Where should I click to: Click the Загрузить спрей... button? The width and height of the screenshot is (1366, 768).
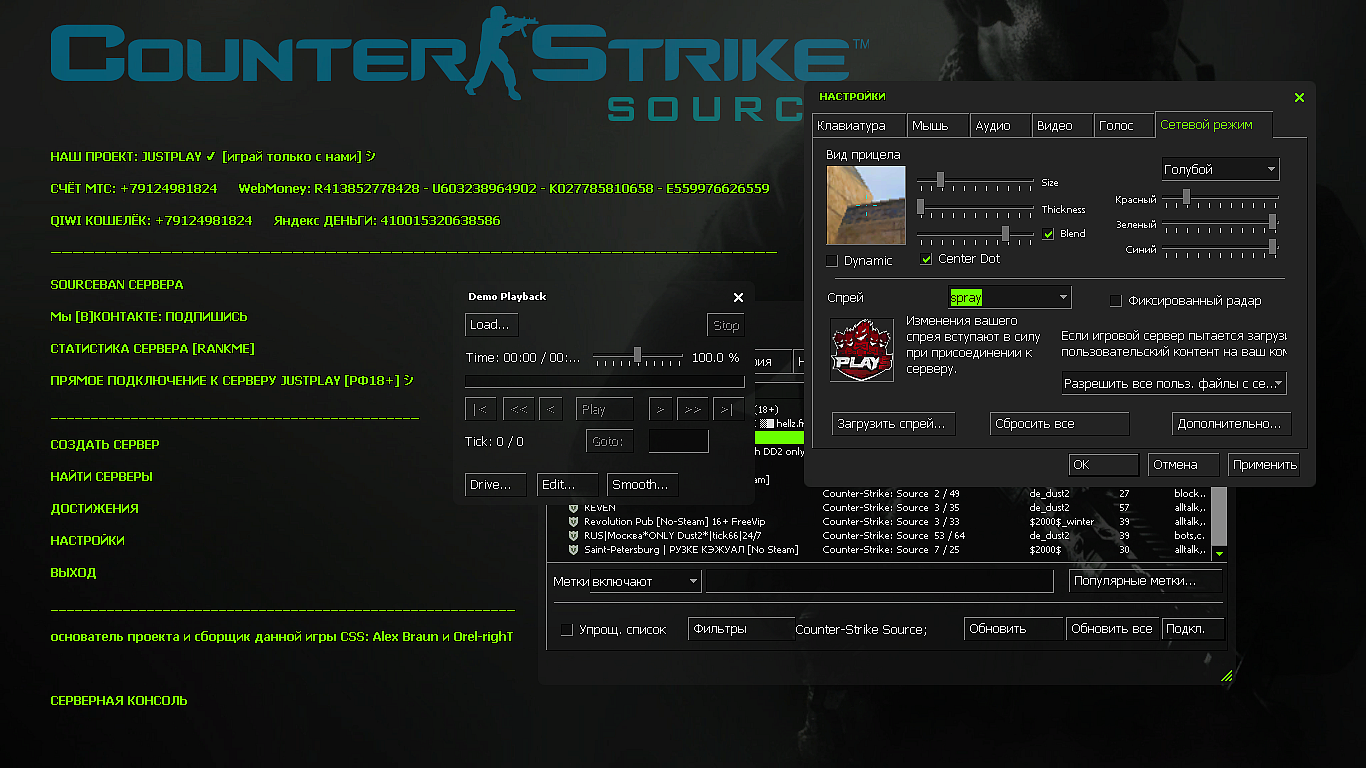pyautogui.click(x=893, y=424)
